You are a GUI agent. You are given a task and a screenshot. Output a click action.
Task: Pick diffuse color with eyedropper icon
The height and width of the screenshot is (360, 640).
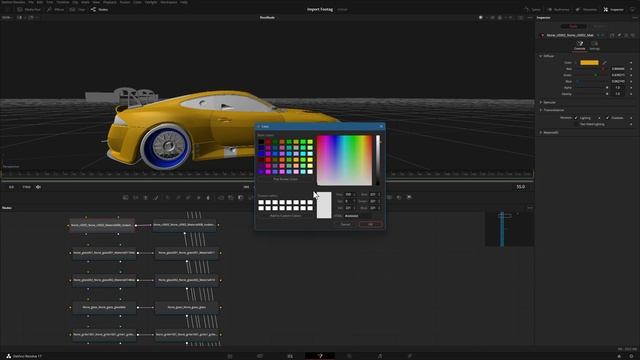pyautogui.click(x=605, y=62)
